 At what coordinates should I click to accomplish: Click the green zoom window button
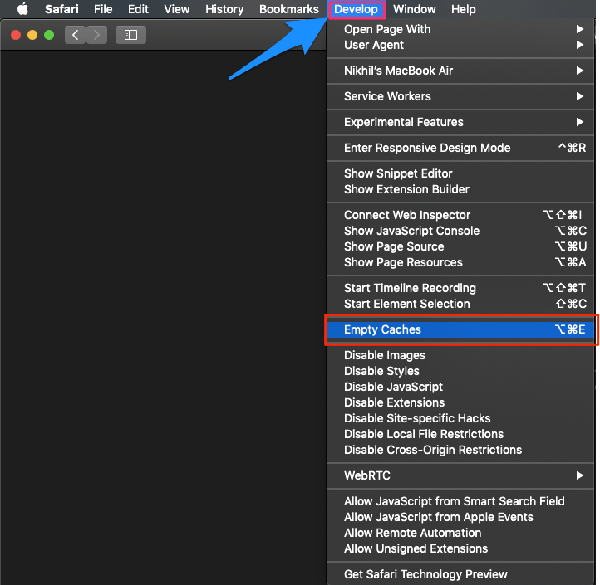(49, 35)
